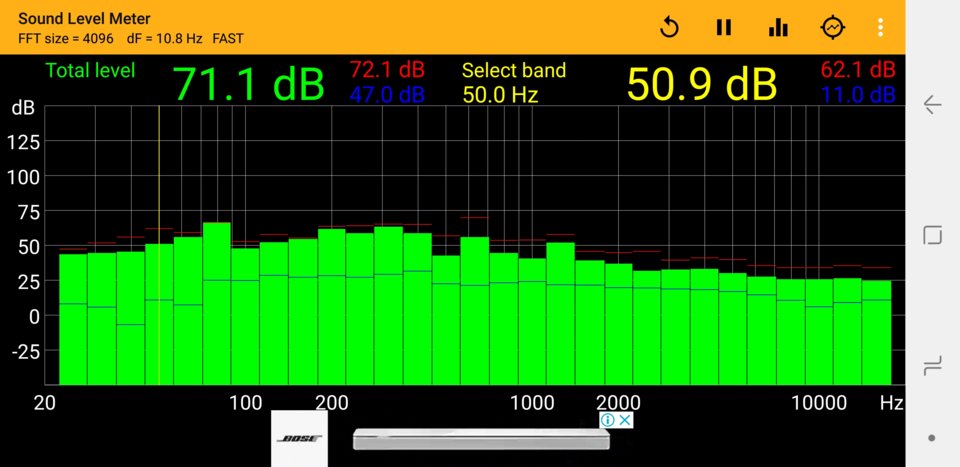Tap the Sound Level Meter title
Viewport: 960px width, 467px height.
pos(84,19)
